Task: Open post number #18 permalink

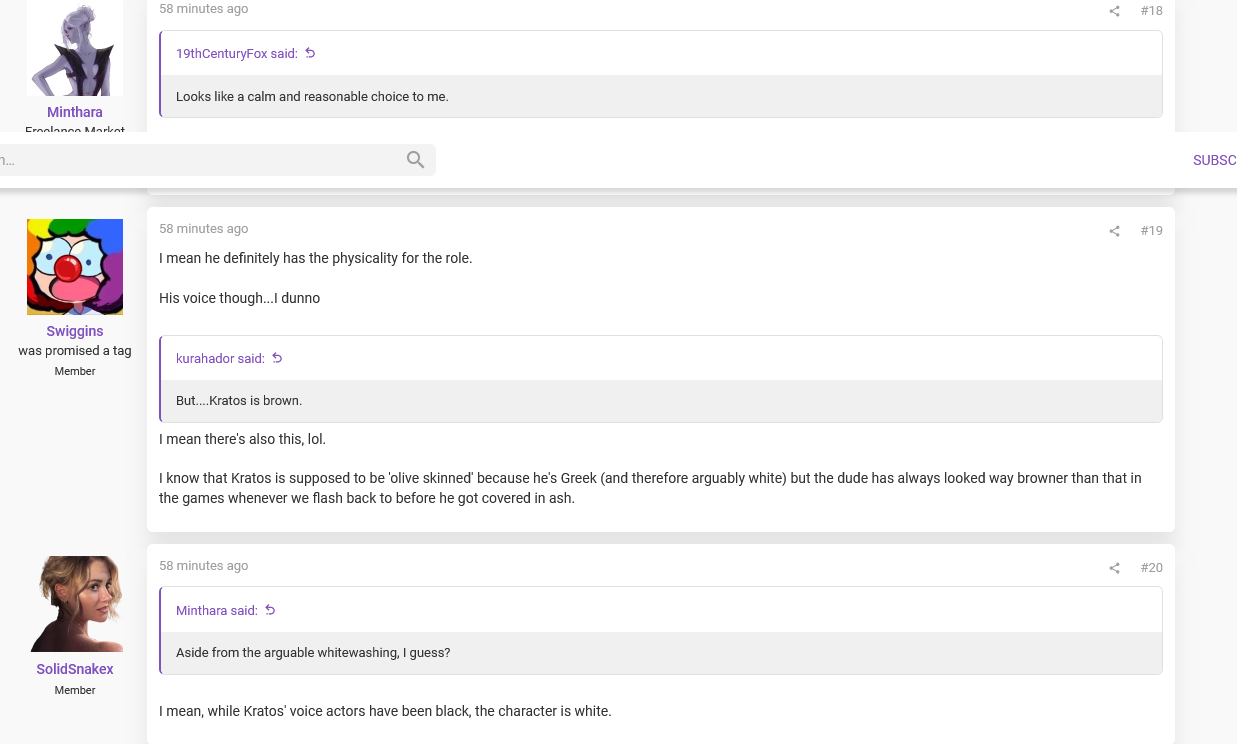Action: click(1151, 11)
